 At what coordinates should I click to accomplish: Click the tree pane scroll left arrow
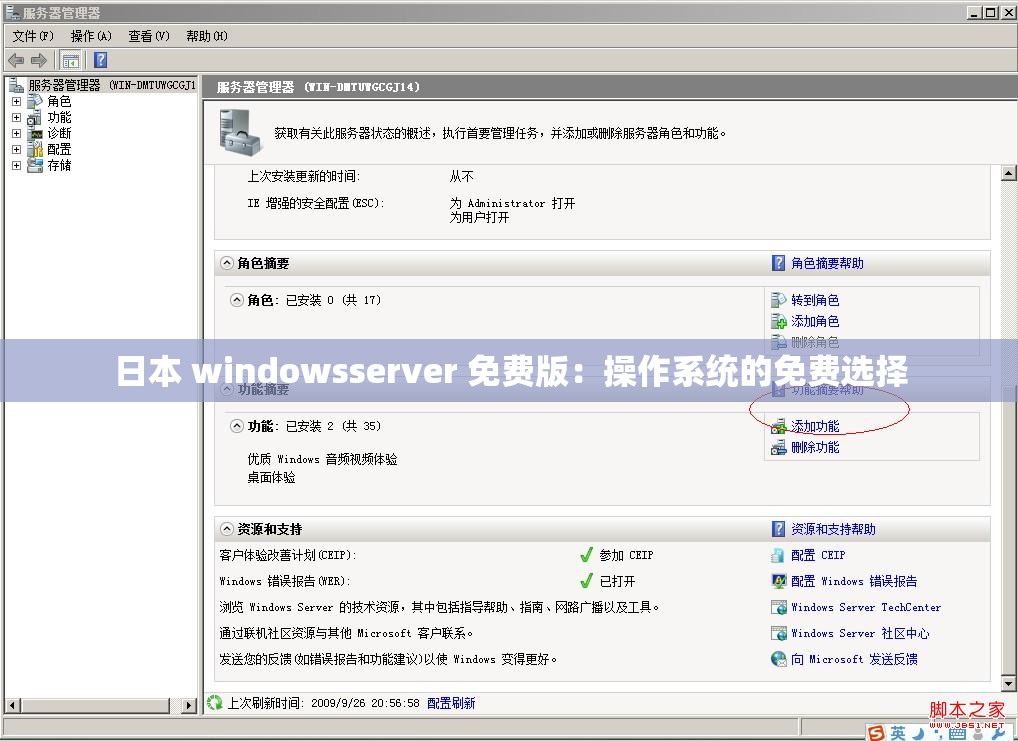[12, 705]
